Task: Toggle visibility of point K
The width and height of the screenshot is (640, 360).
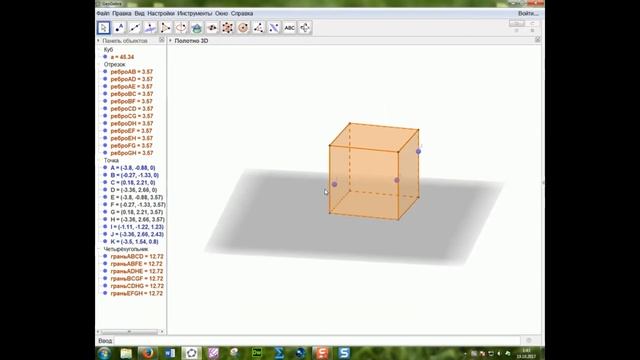Action: 105,242
